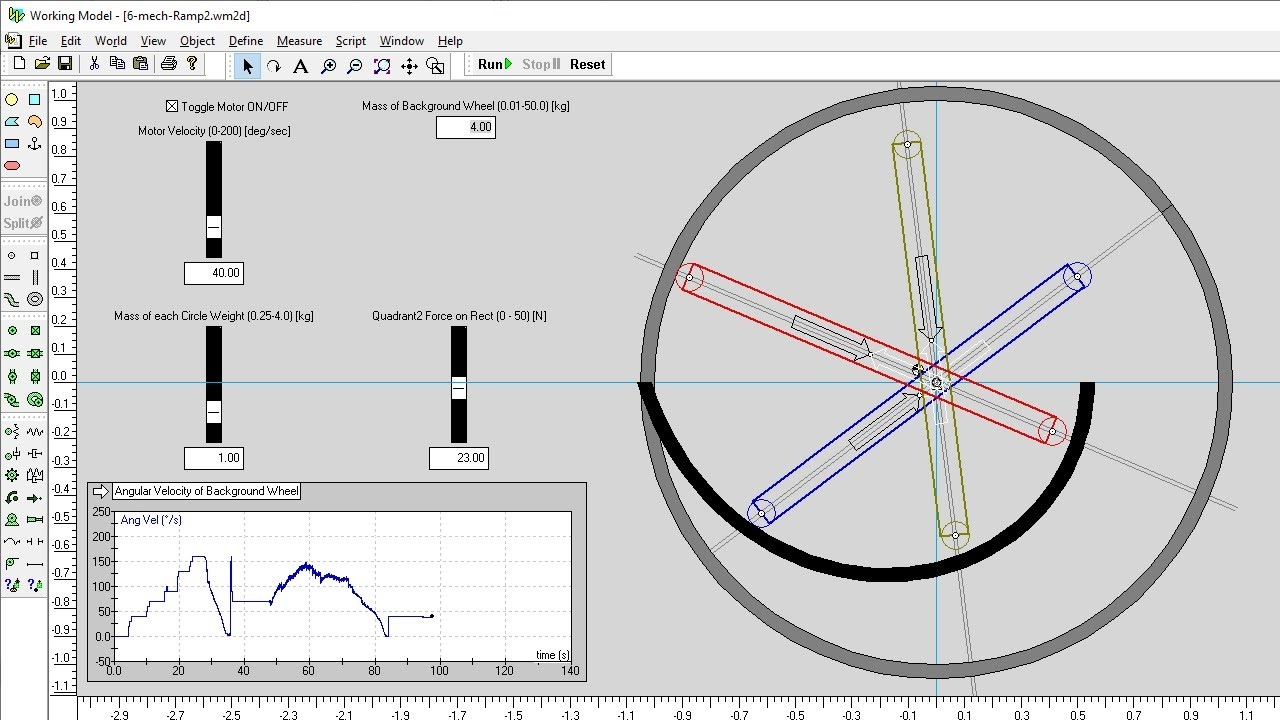Select the Arrow pointer tool
1280x720 pixels.
click(x=247, y=66)
